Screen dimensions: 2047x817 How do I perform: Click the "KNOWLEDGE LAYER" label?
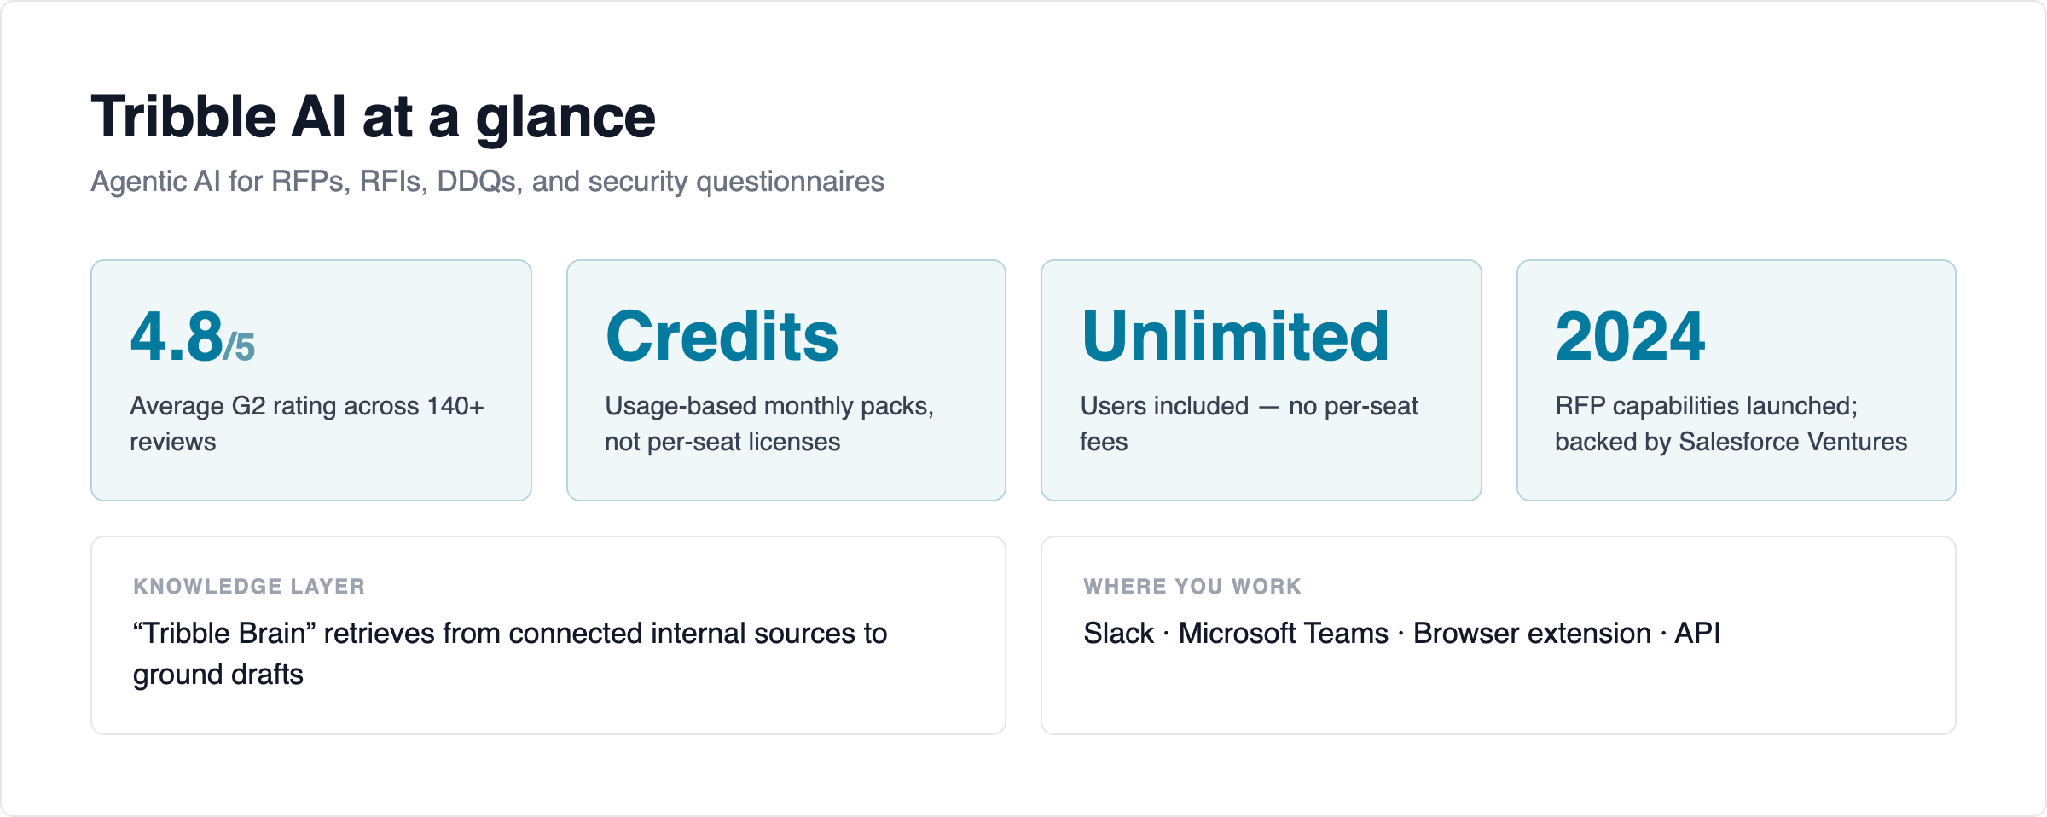click(x=249, y=587)
